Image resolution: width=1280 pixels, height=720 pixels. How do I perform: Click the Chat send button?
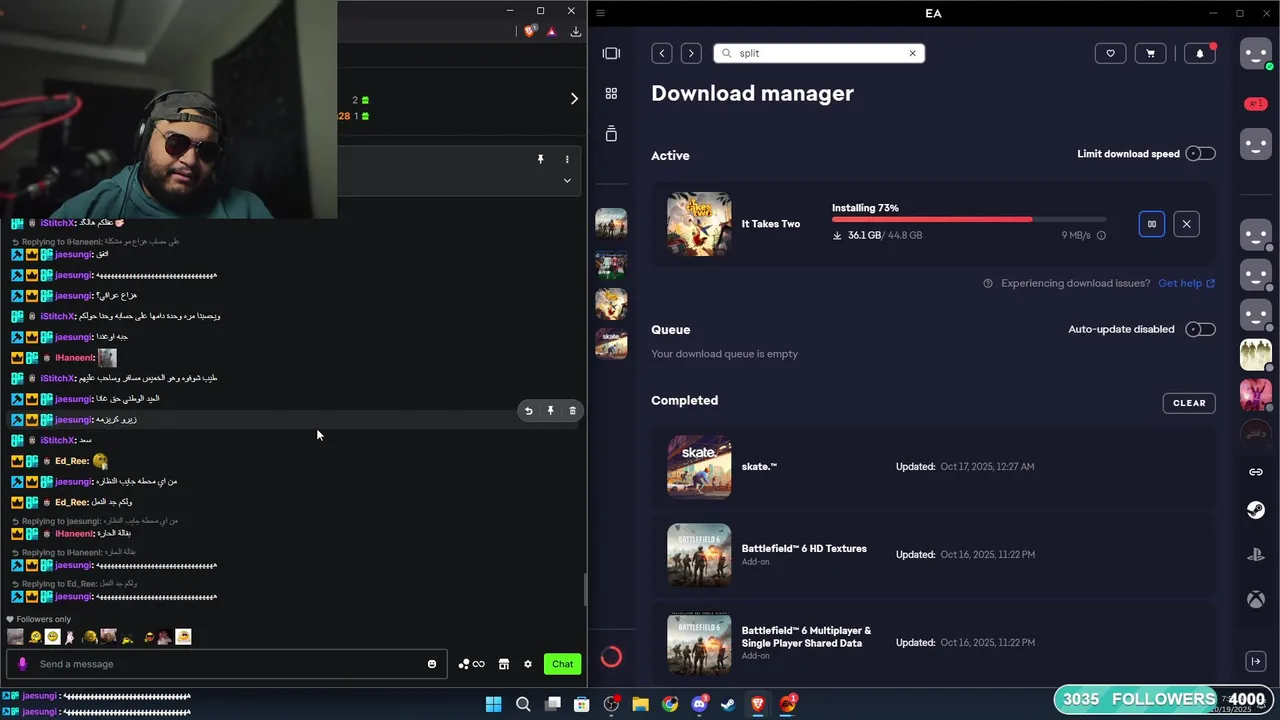point(562,664)
